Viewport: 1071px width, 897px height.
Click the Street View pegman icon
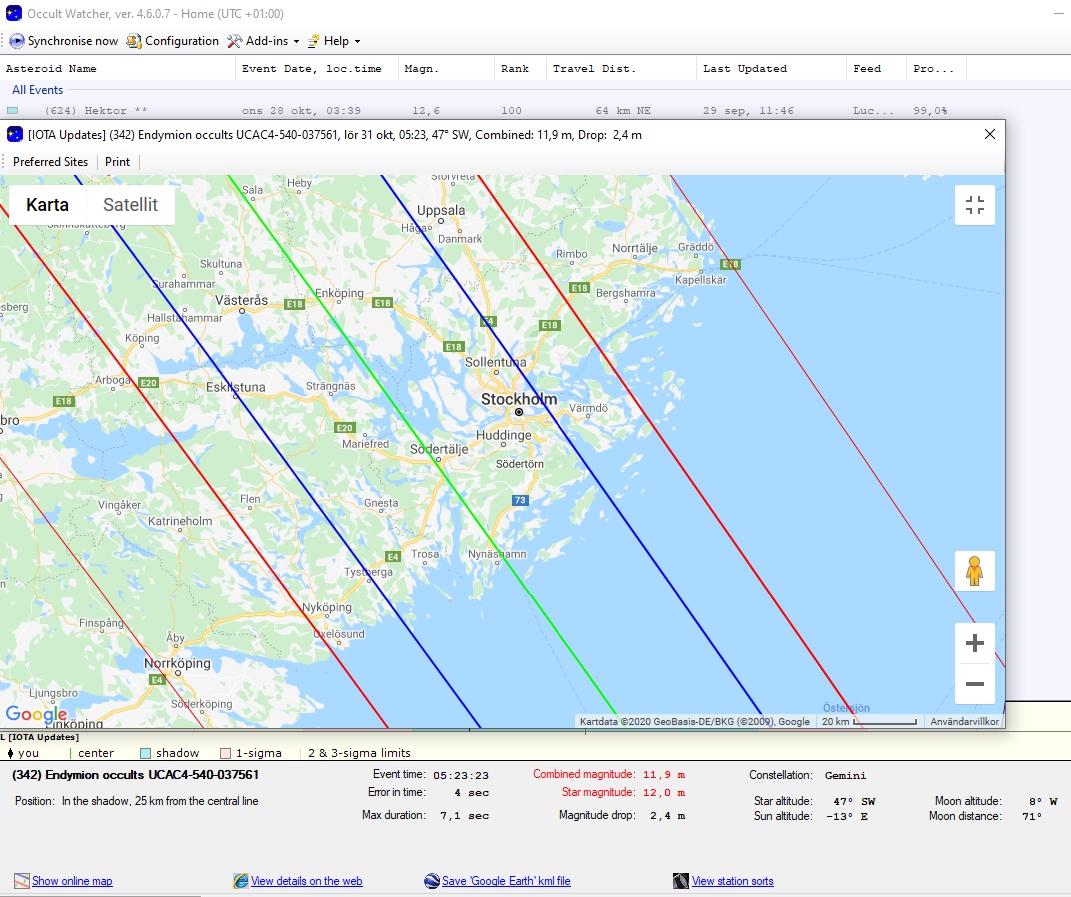point(974,571)
